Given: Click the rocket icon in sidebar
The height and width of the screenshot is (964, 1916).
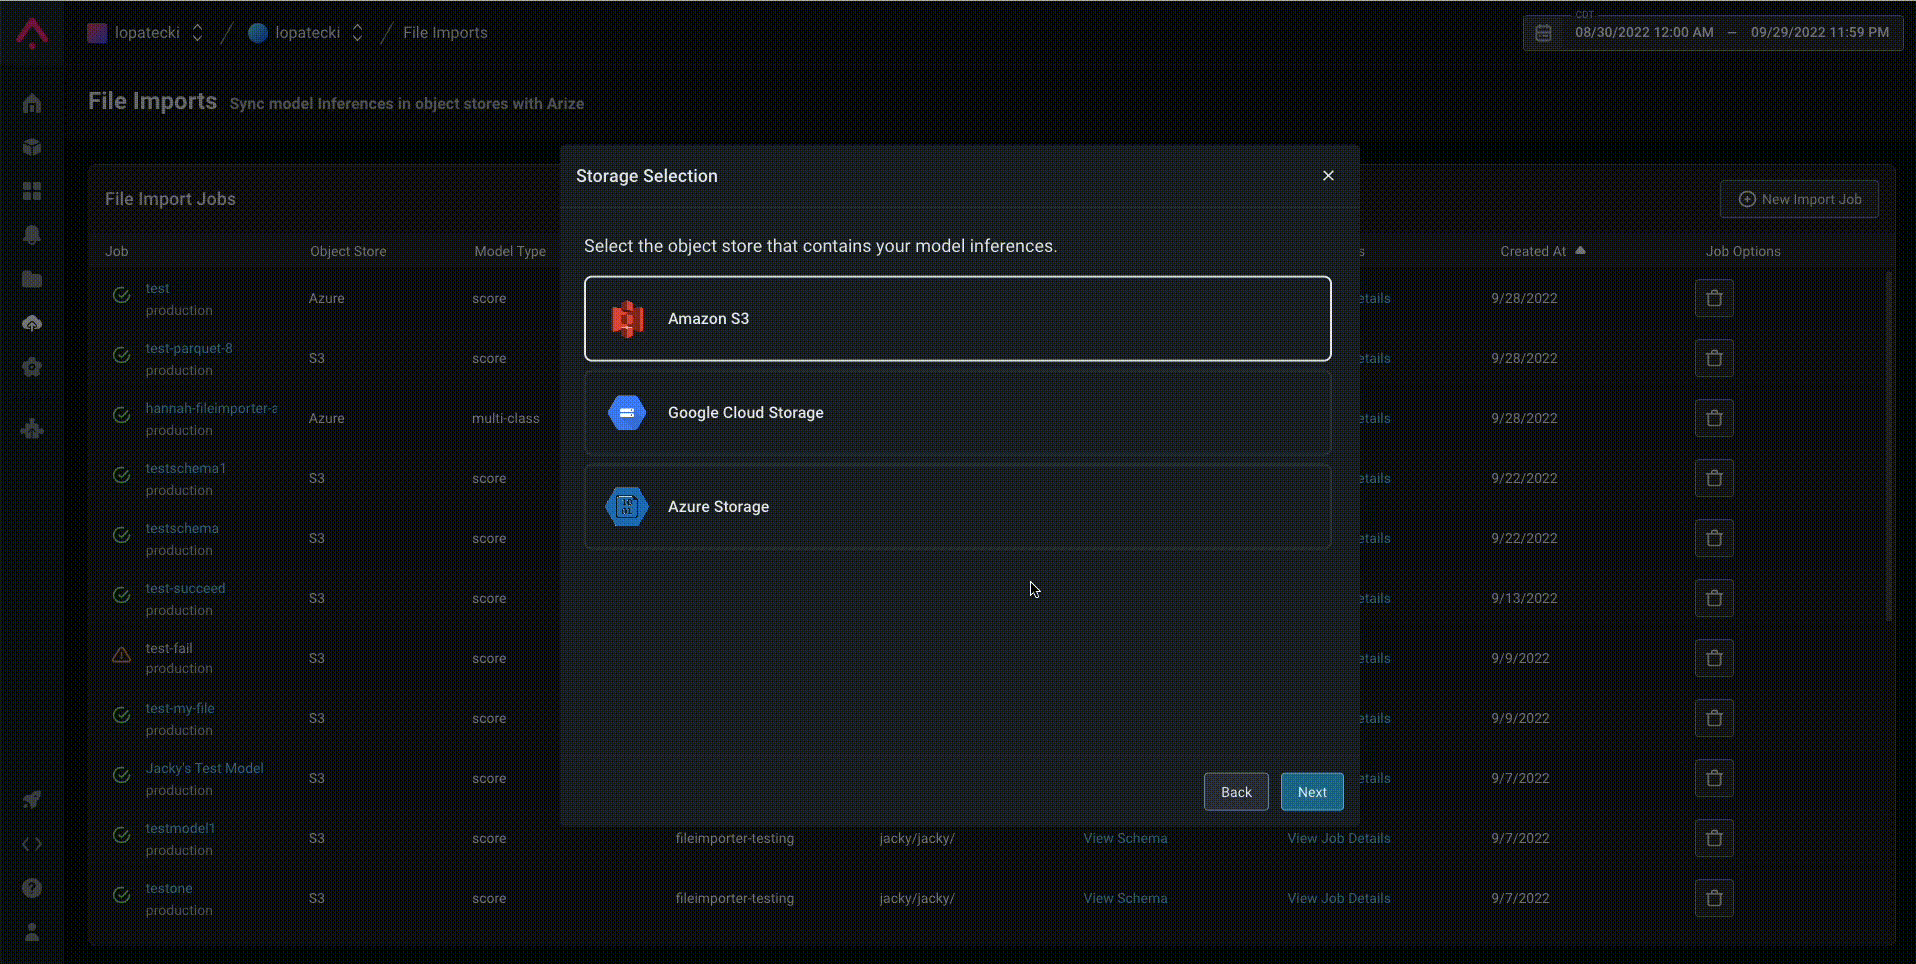Looking at the screenshot, I should pyautogui.click(x=32, y=800).
